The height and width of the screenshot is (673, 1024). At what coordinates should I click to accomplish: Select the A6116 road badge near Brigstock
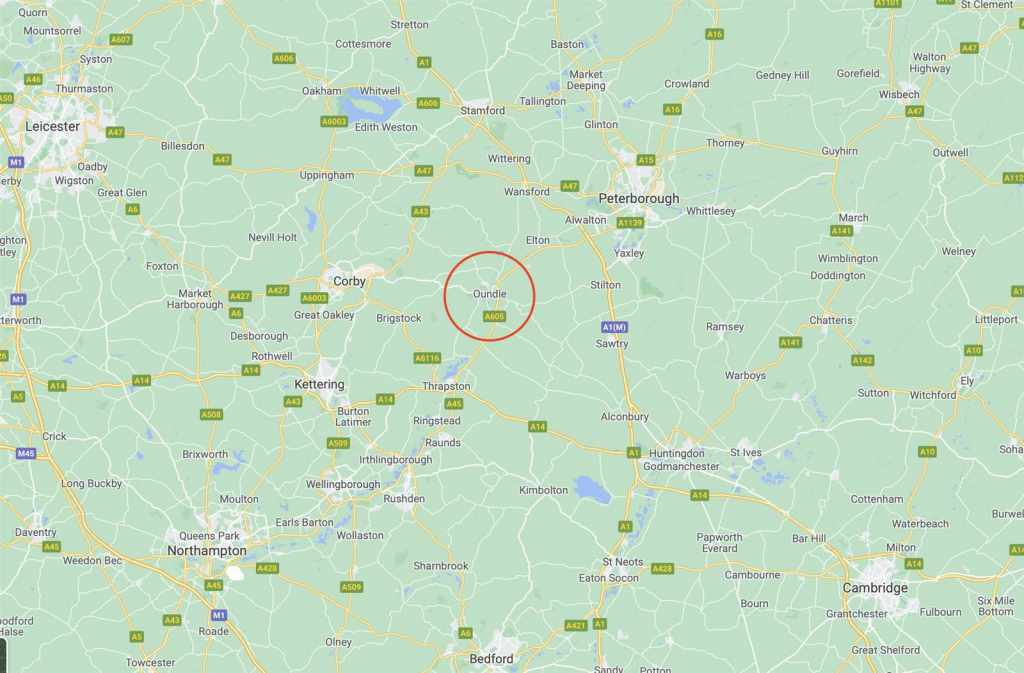[x=428, y=358]
